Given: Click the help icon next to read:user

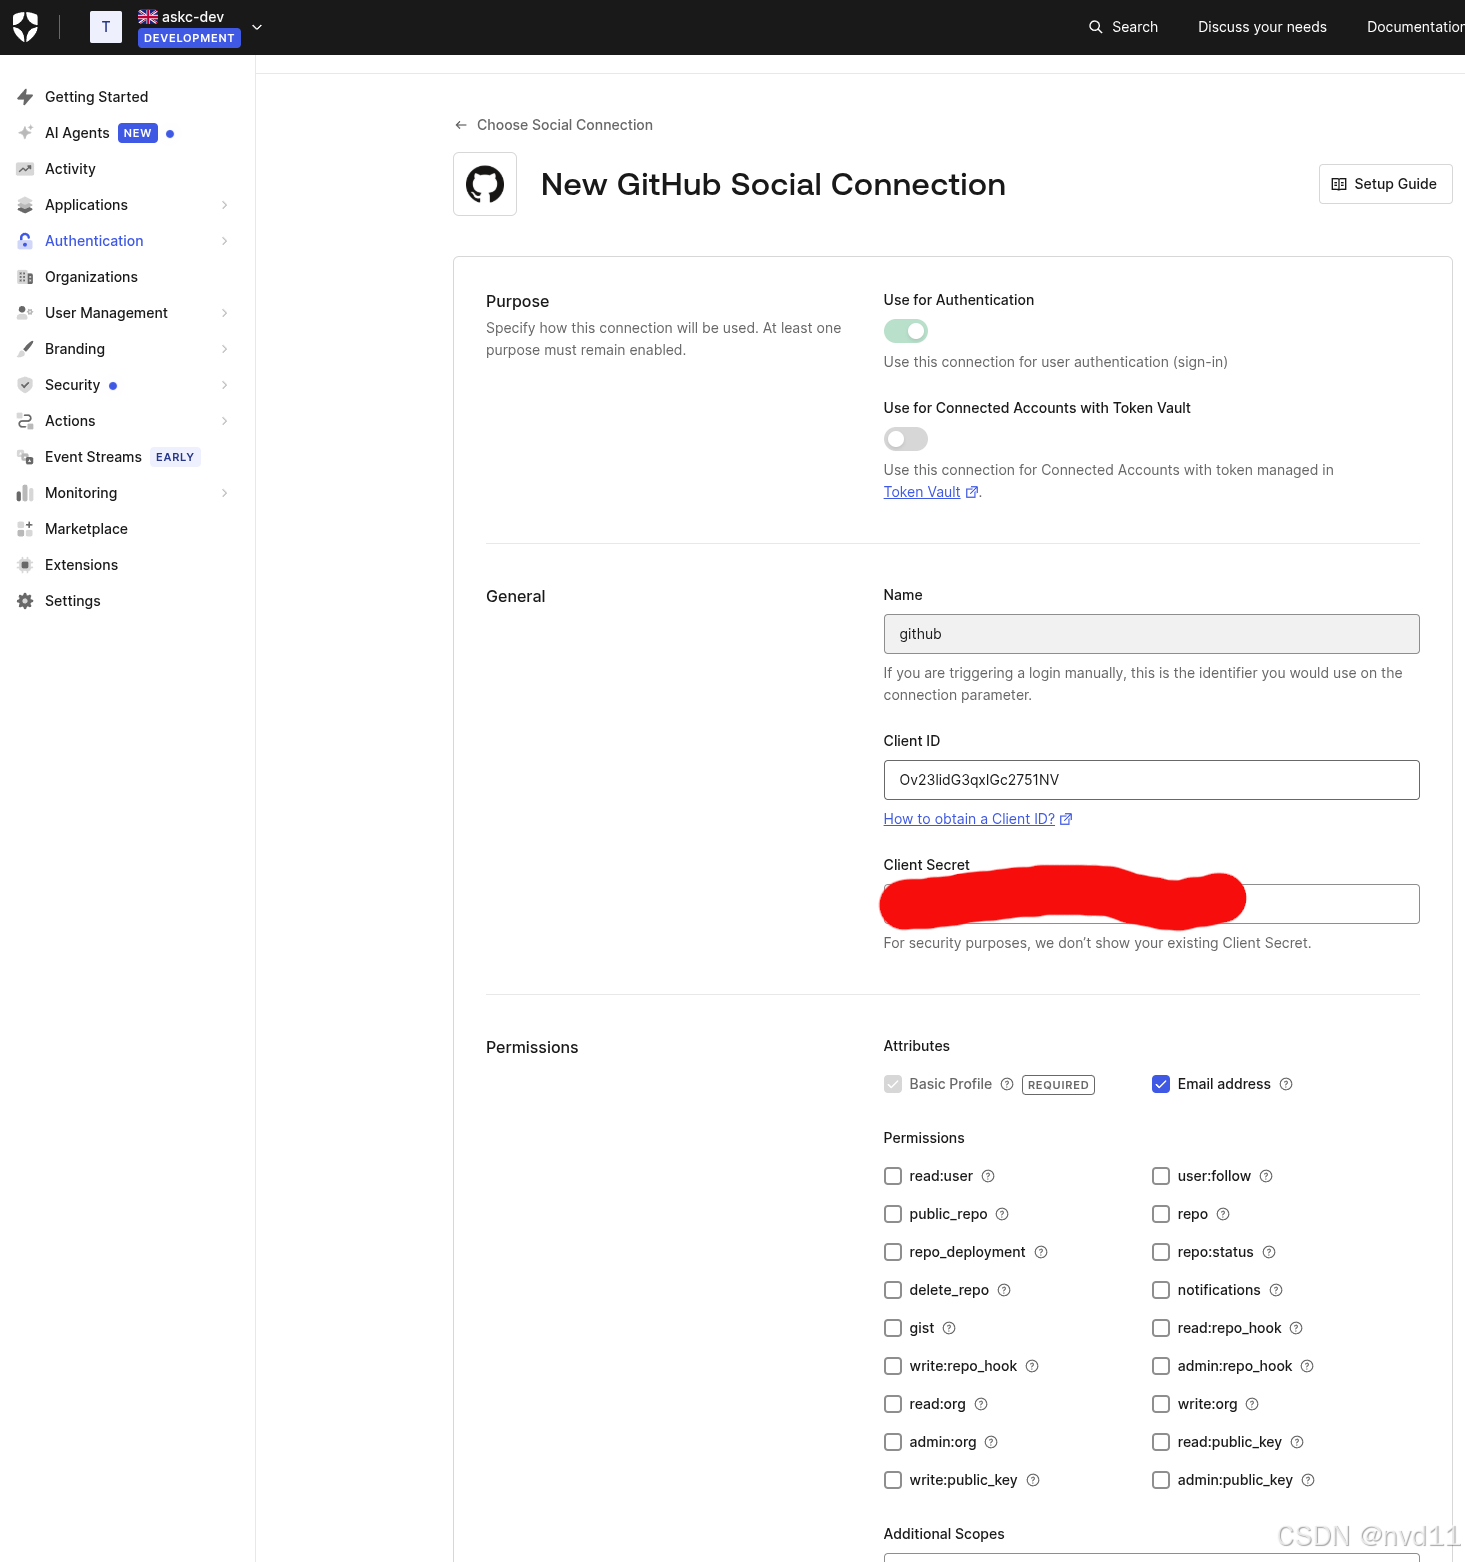Looking at the screenshot, I should 988,1176.
